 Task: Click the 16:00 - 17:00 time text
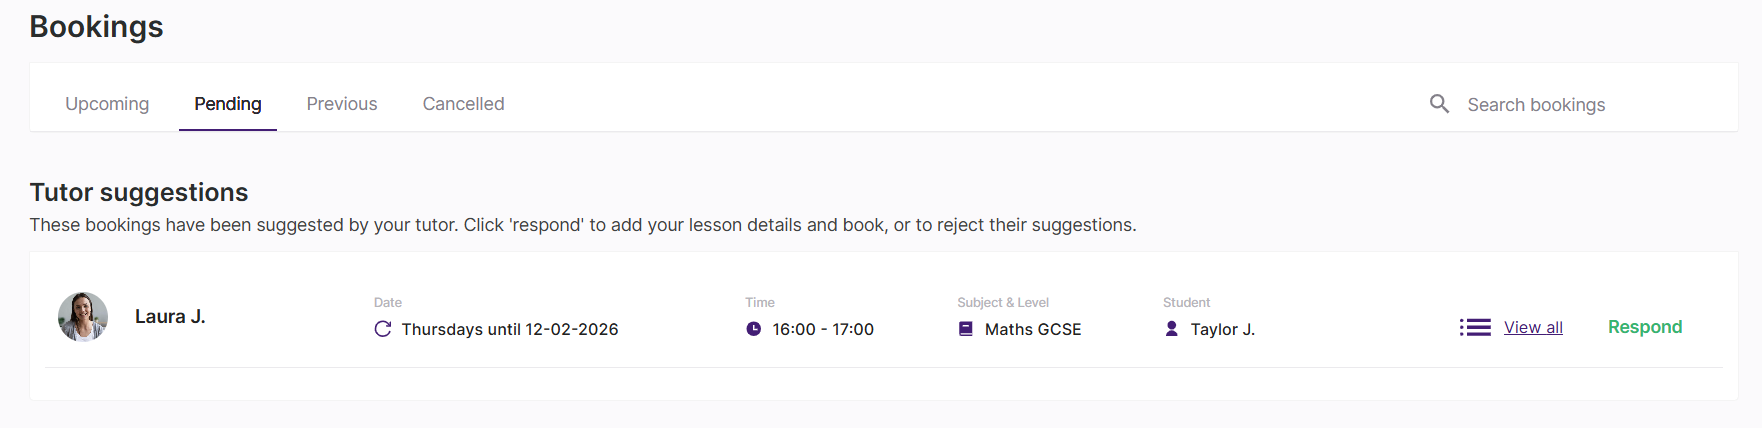click(x=823, y=329)
